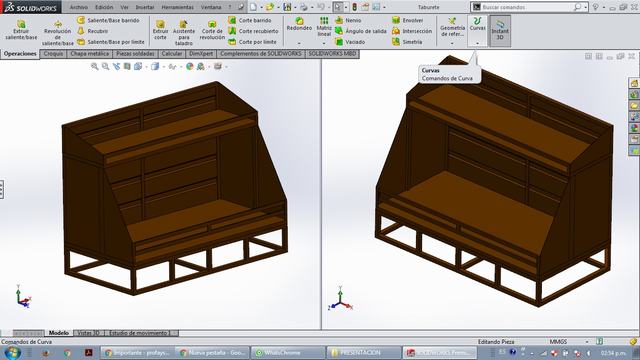Open the PRESENTACION taskbar window

(x=364, y=353)
